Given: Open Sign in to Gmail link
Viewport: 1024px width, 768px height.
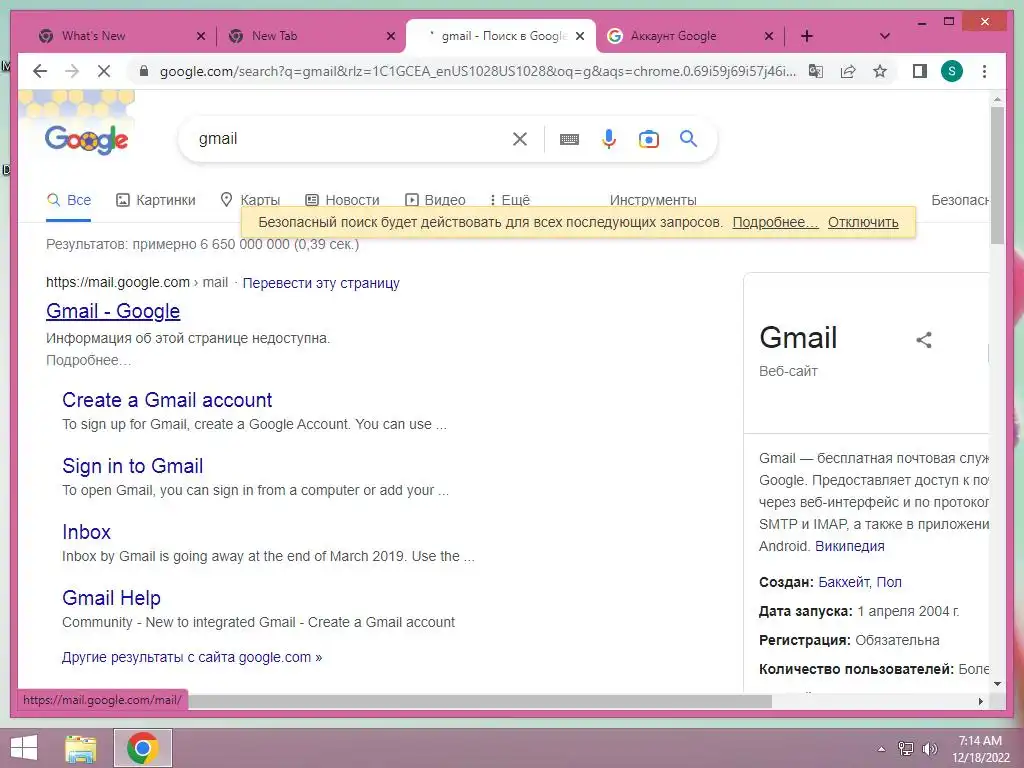Looking at the screenshot, I should point(133,466).
